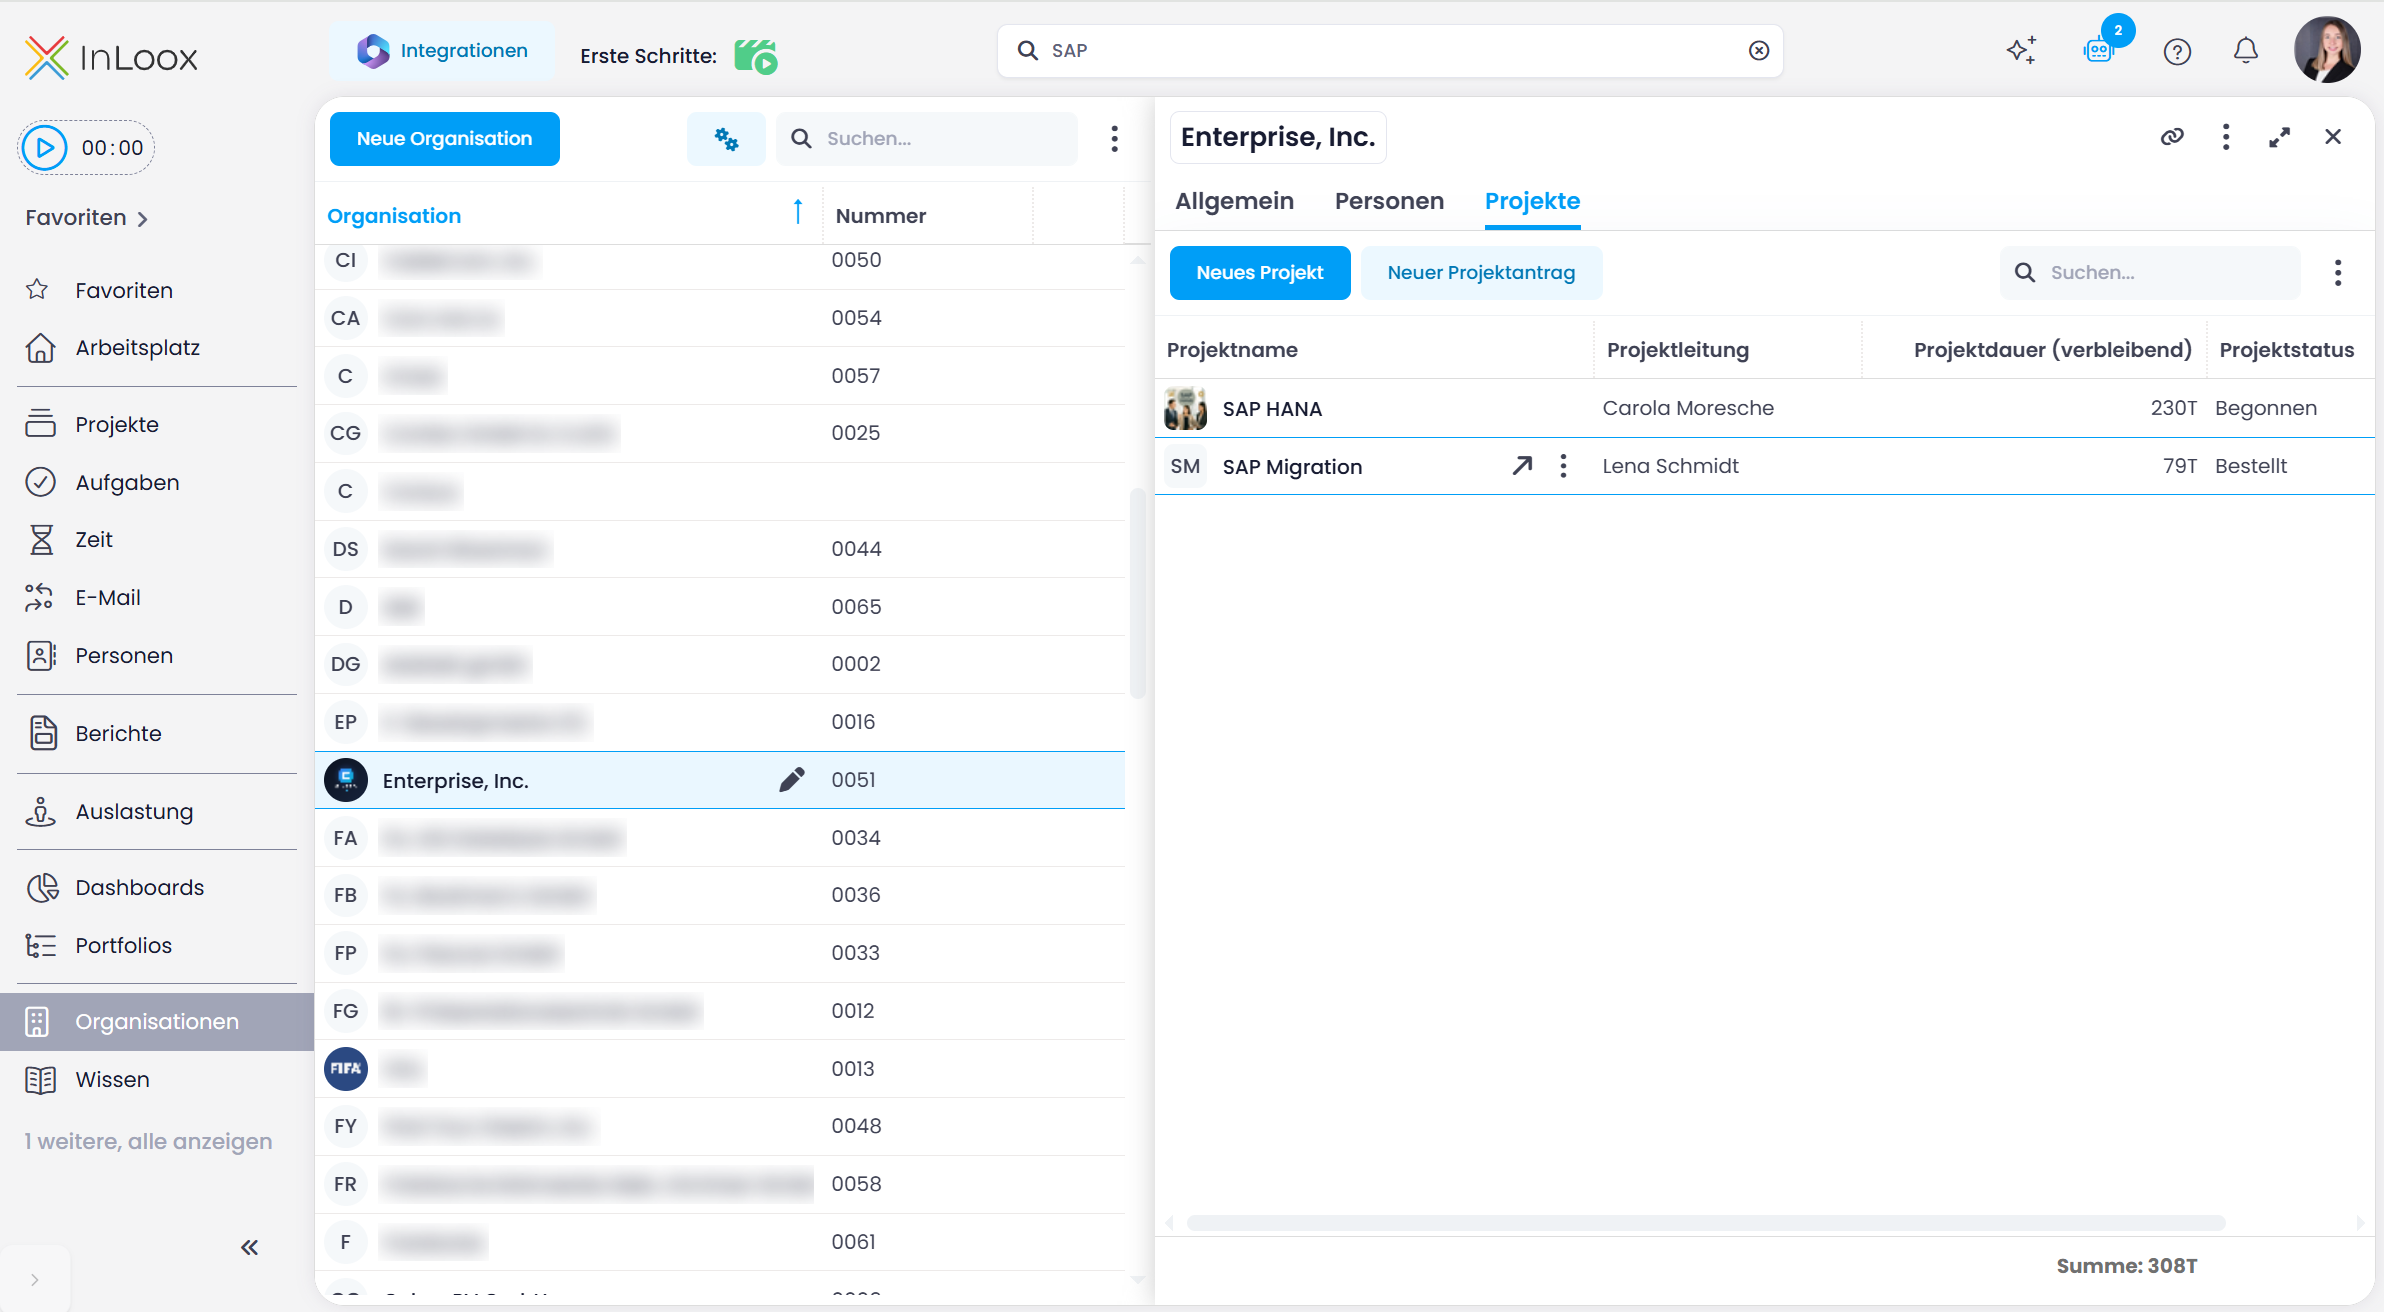
Task: Edit Enterprise, Inc. with the pencil
Action: 792,780
